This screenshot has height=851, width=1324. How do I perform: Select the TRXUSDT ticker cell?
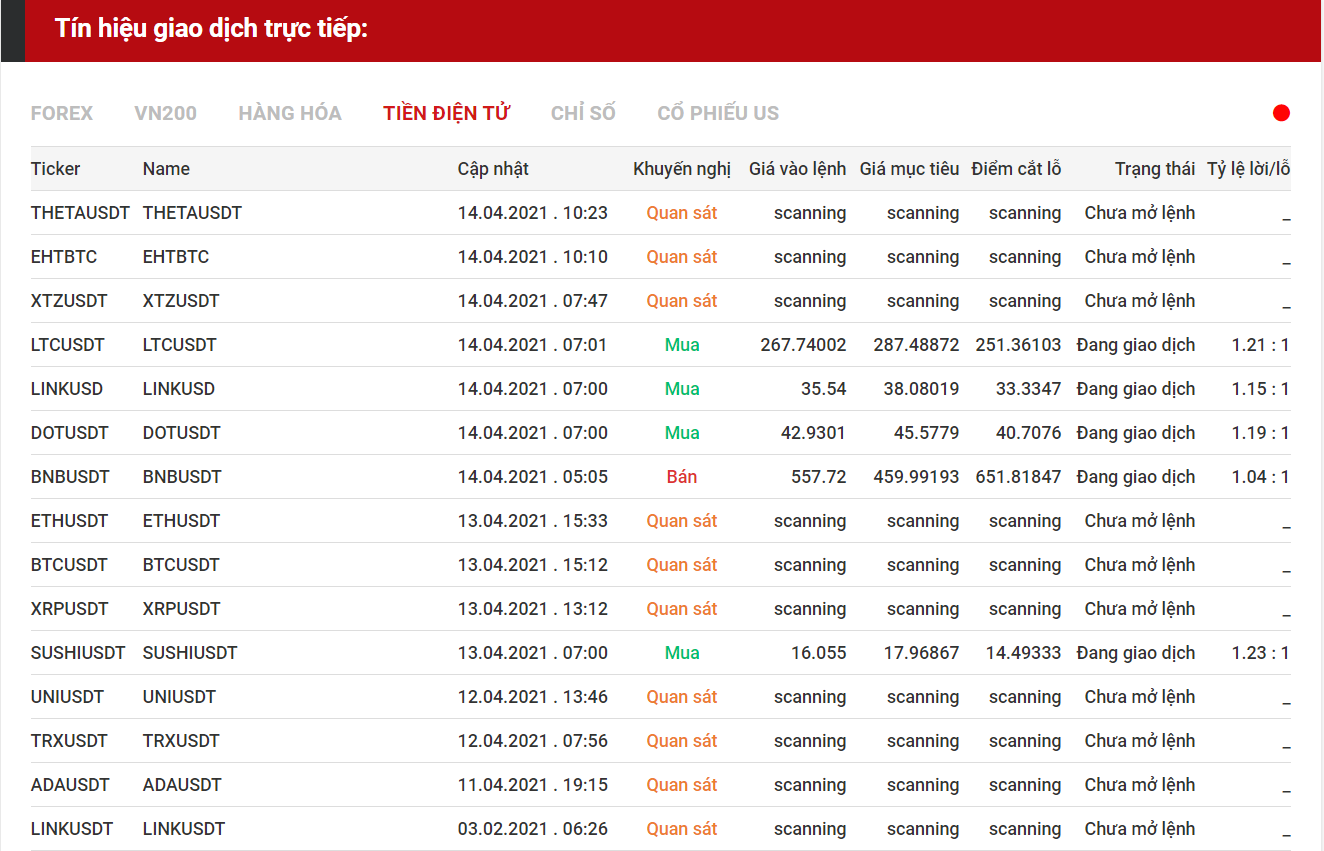point(69,741)
